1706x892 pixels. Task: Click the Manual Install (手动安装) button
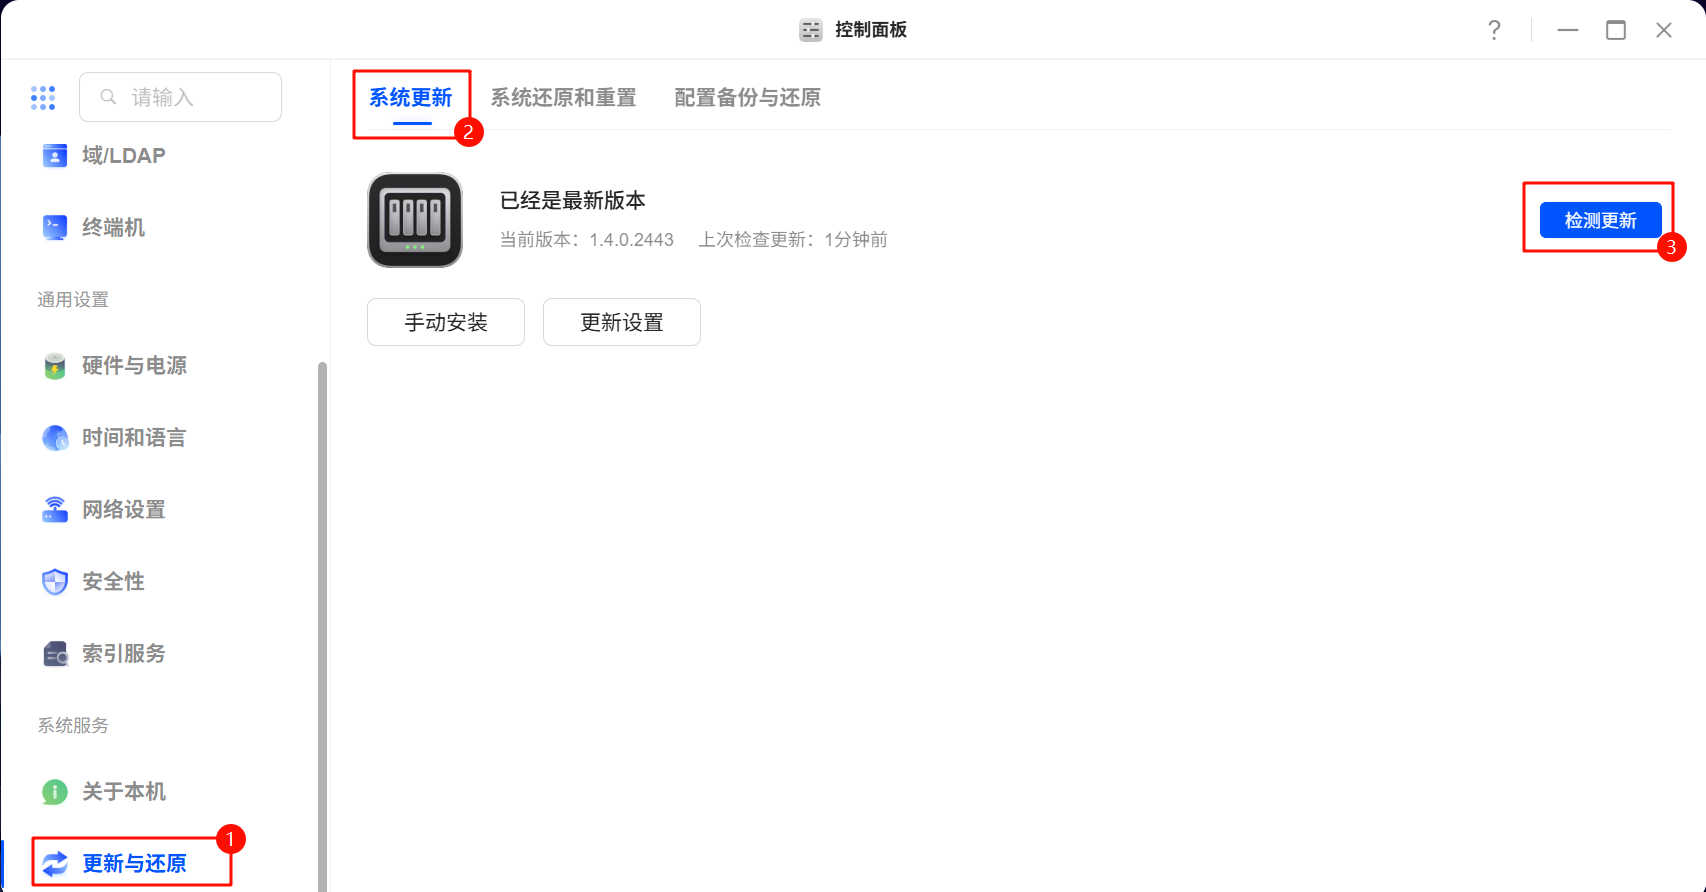tap(446, 322)
